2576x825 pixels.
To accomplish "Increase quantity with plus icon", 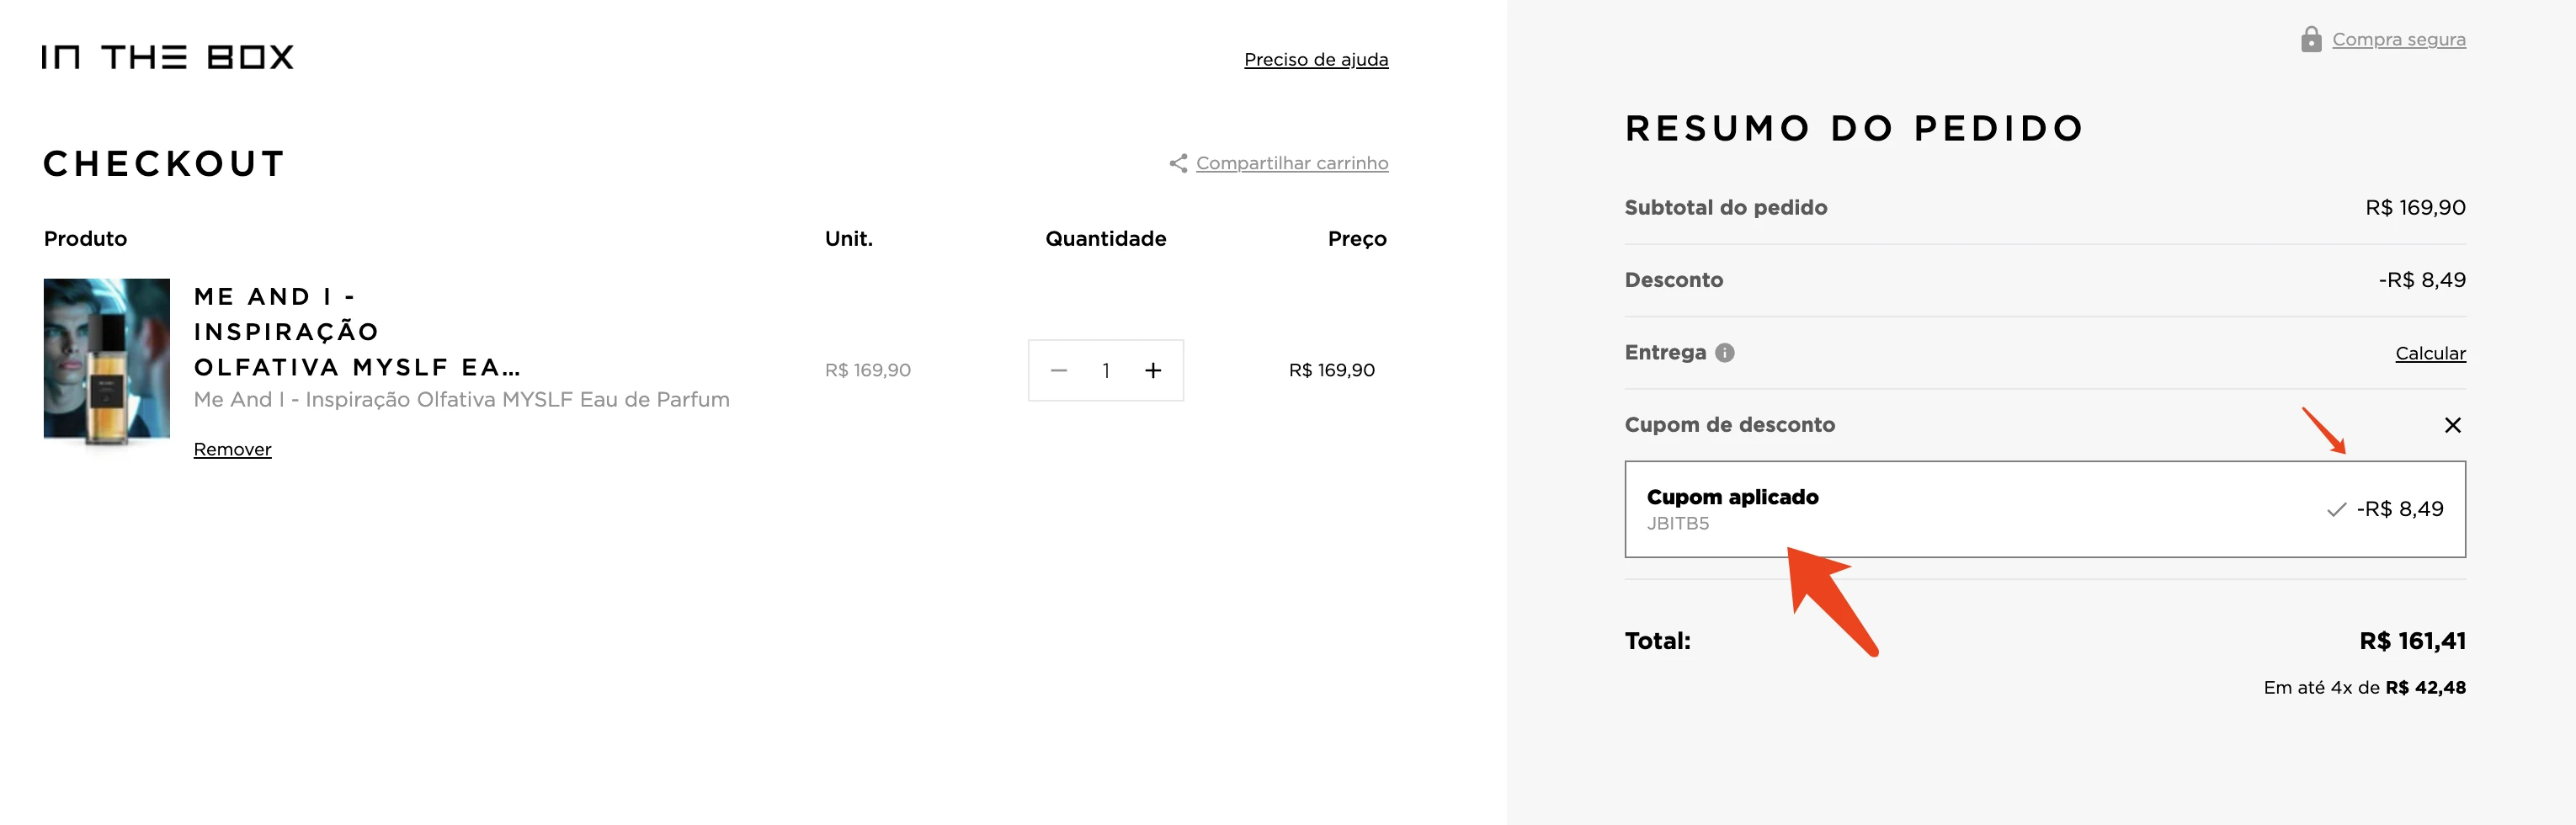I will [x=1153, y=371].
